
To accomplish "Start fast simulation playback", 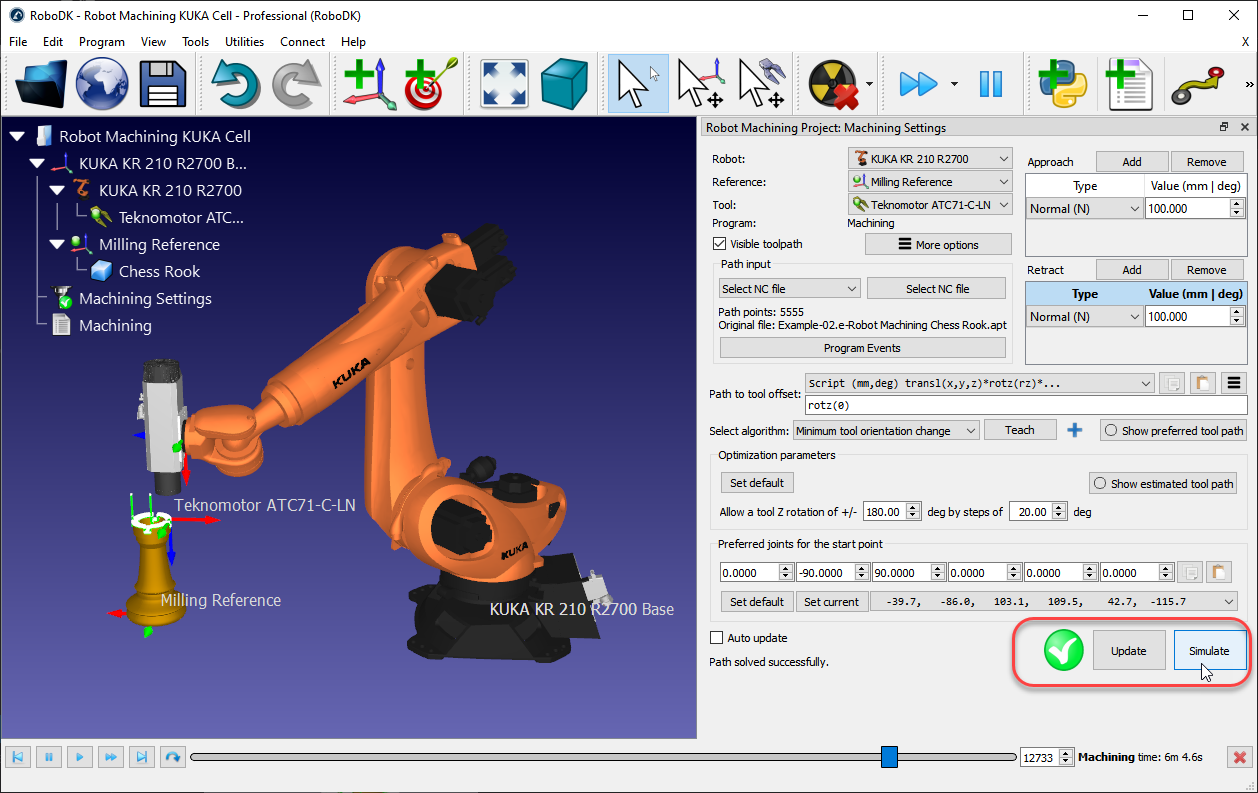I will click(x=917, y=84).
